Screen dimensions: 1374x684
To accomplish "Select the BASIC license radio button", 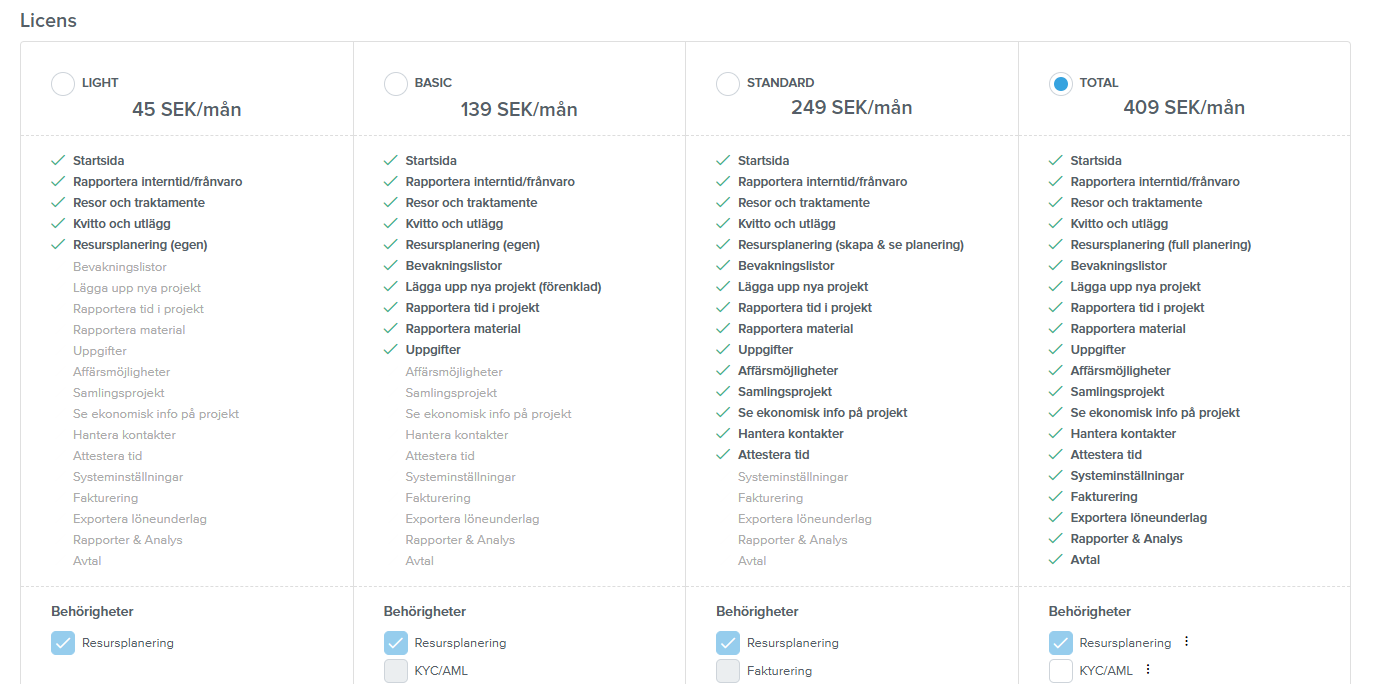I will pos(396,84).
